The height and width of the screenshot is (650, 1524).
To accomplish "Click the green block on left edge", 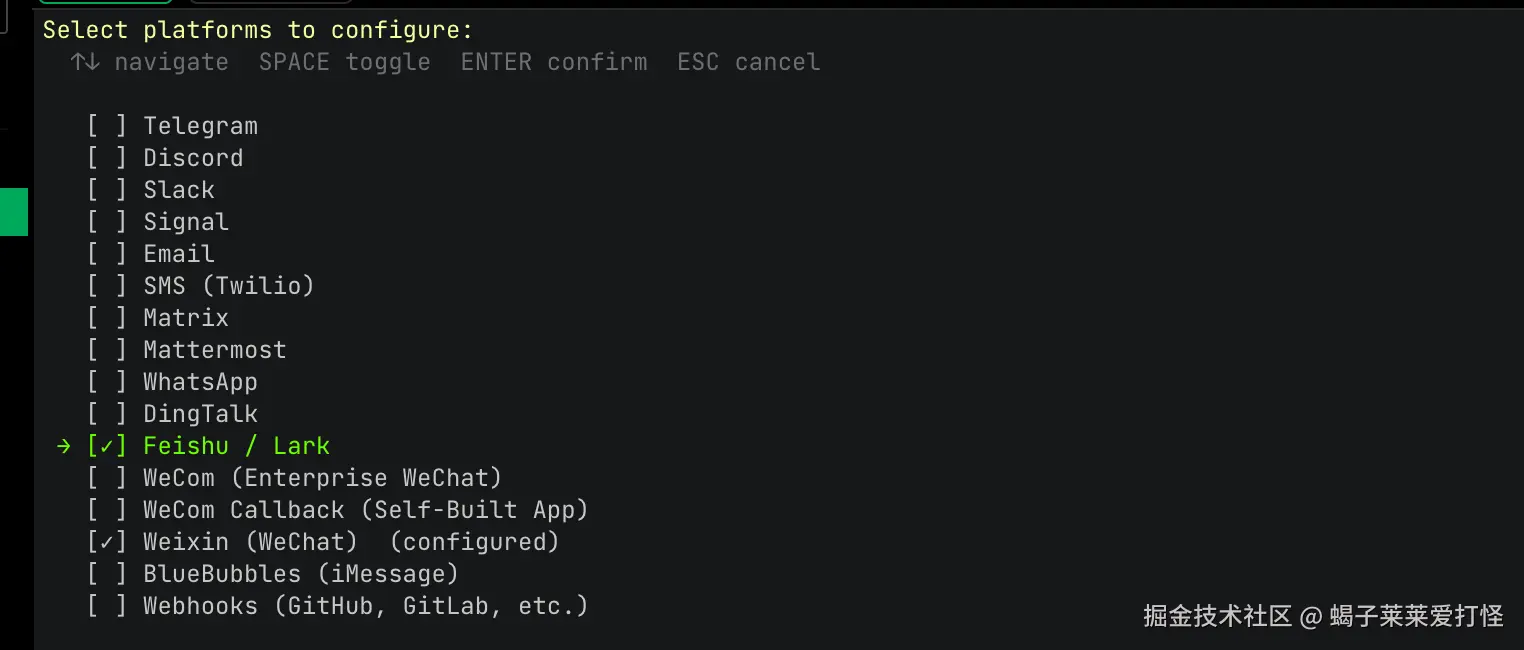I will pos(13,212).
